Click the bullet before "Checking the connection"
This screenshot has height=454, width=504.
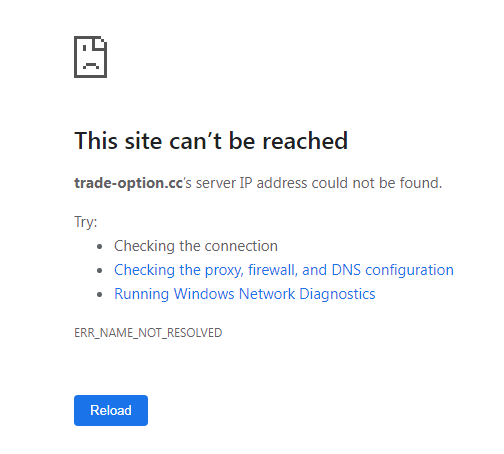coord(99,247)
